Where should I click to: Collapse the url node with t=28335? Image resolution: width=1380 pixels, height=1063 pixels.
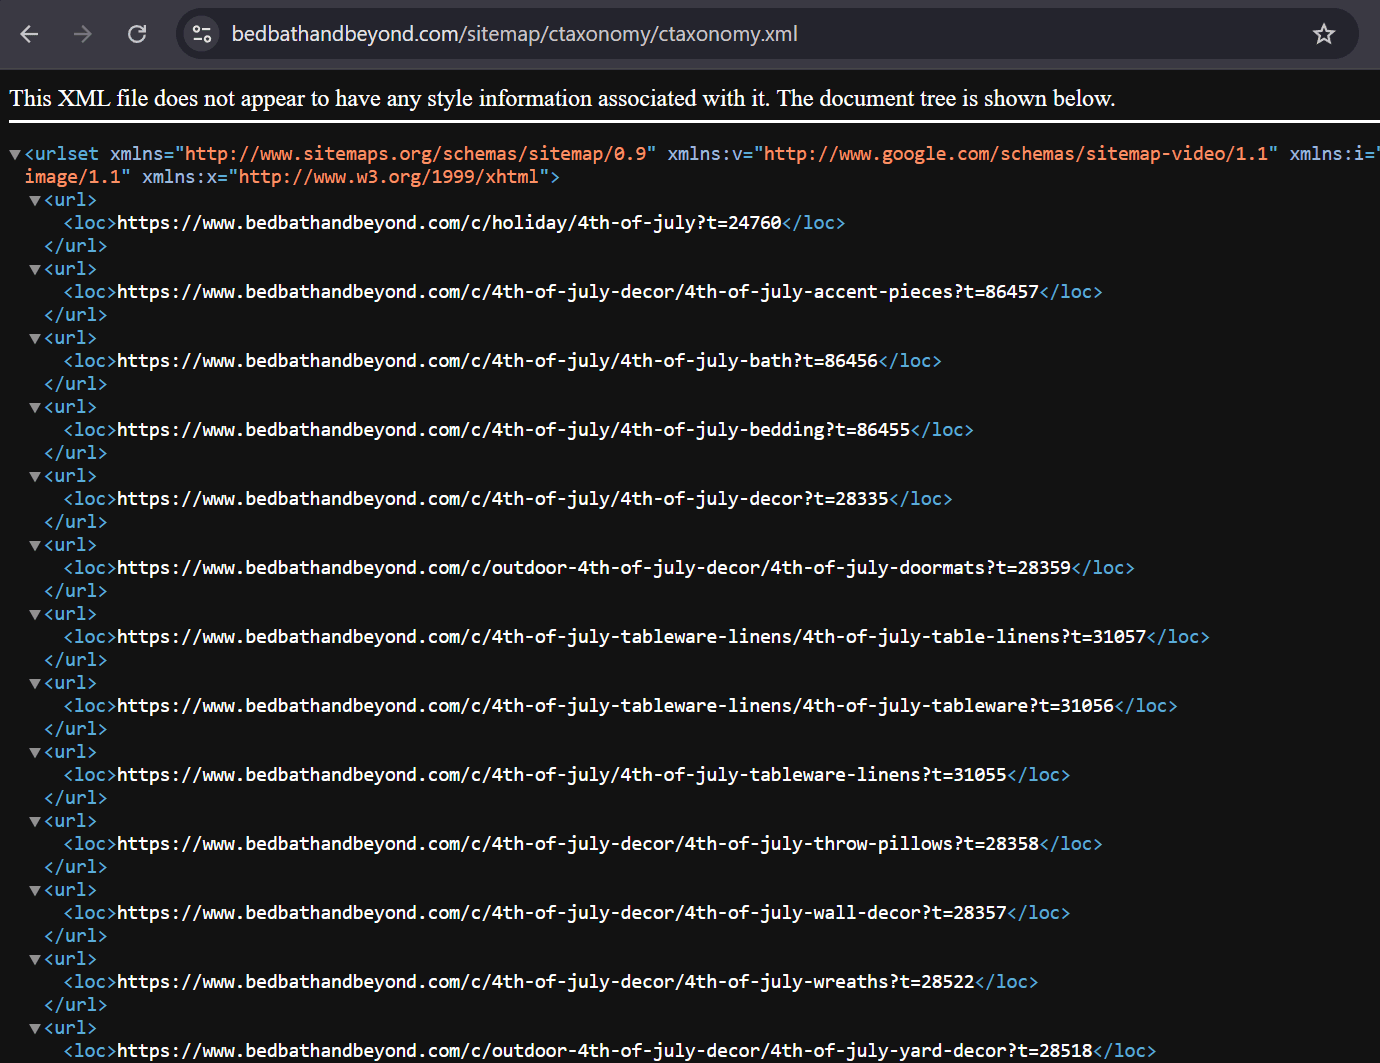coord(35,477)
